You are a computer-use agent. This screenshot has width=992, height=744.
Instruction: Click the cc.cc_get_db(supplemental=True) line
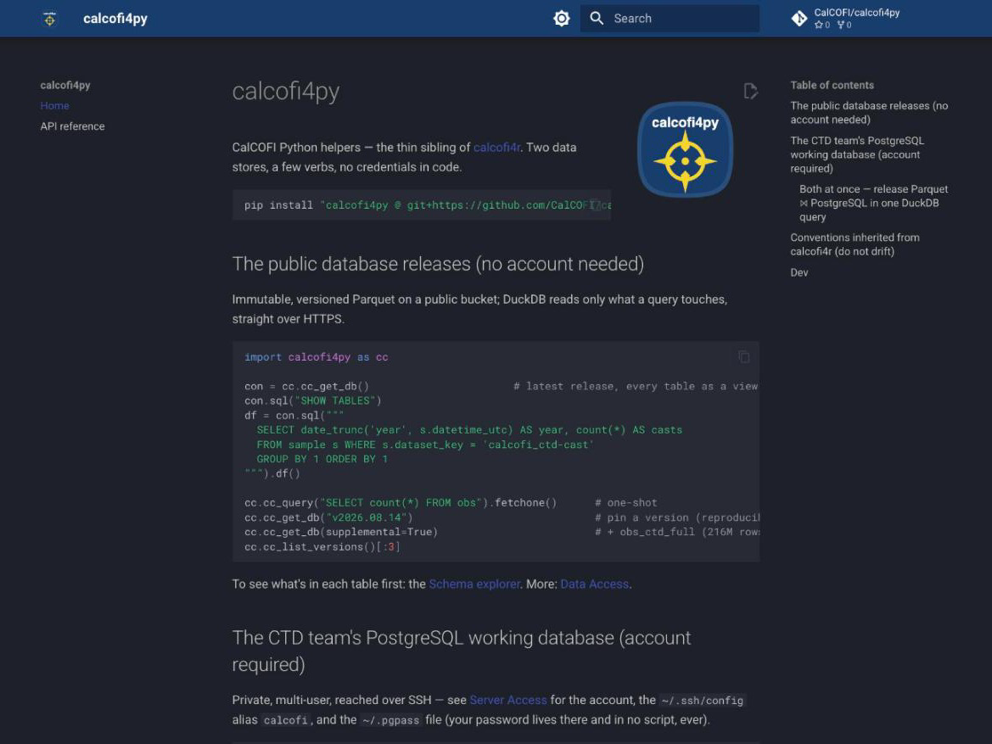point(341,531)
